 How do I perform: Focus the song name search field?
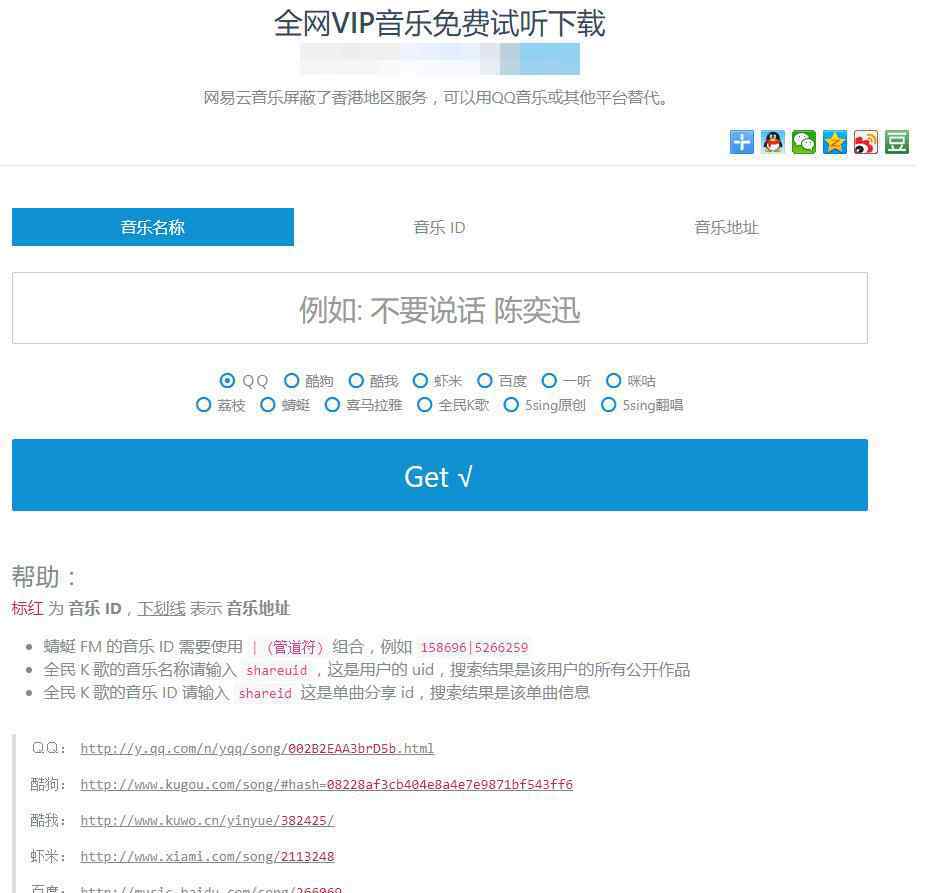pos(440,308)
